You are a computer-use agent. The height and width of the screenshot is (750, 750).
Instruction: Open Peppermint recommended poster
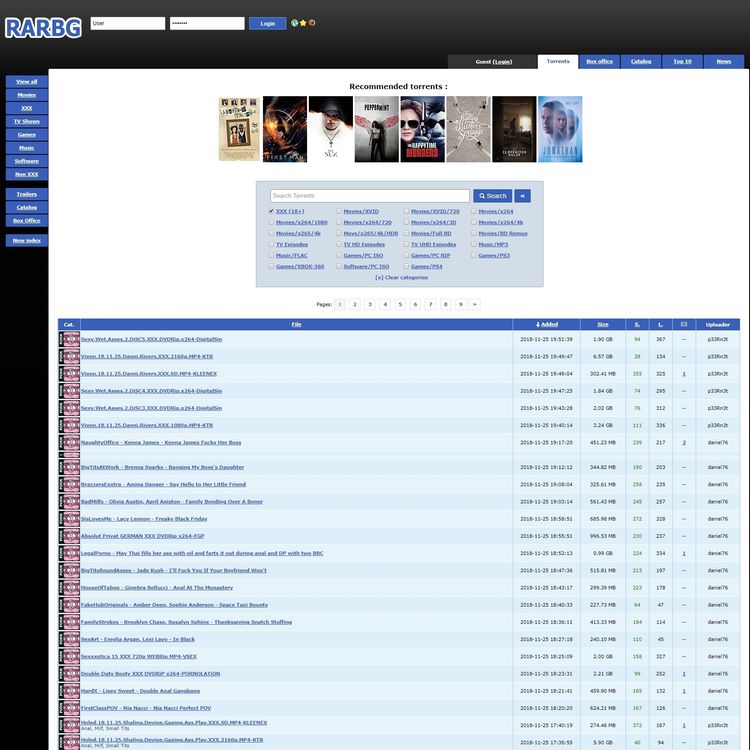pos(377,129)
